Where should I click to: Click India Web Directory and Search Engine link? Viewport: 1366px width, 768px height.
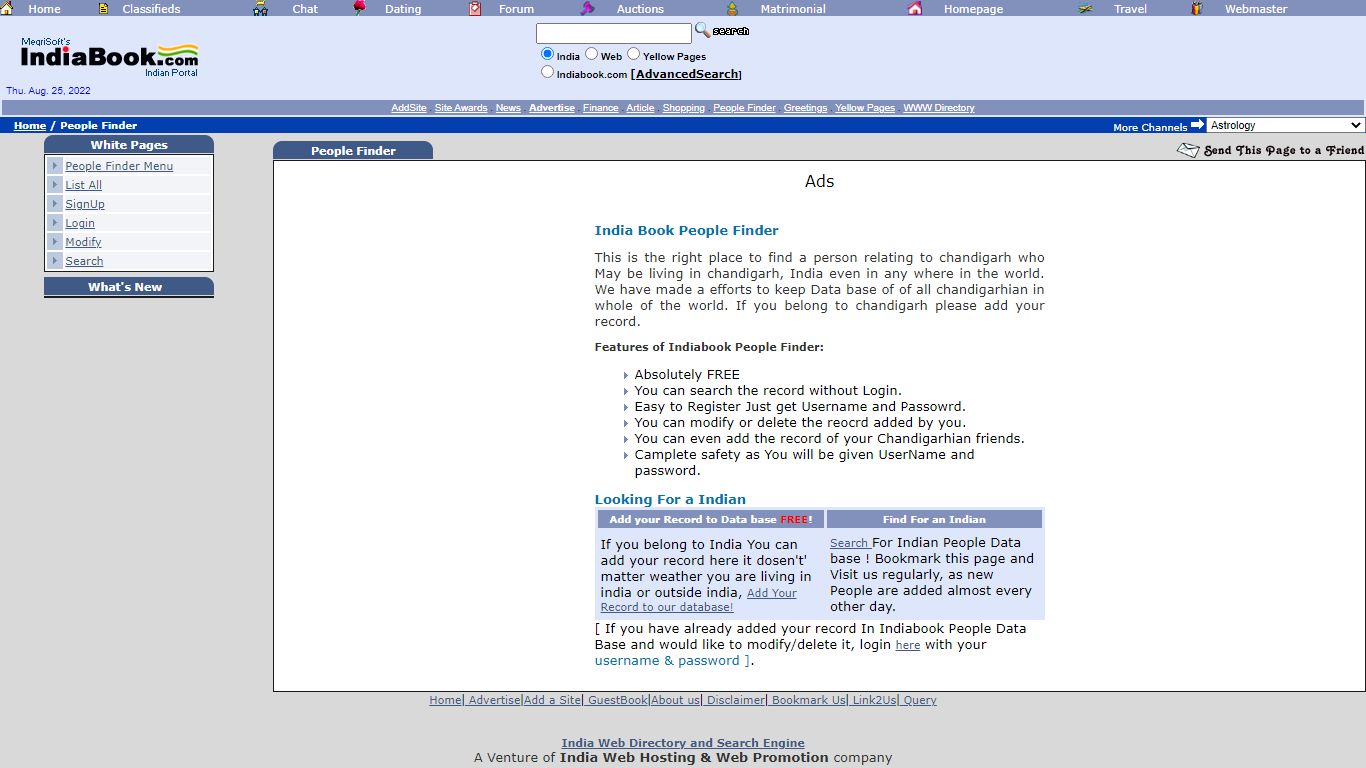click(x=683, y=743)
